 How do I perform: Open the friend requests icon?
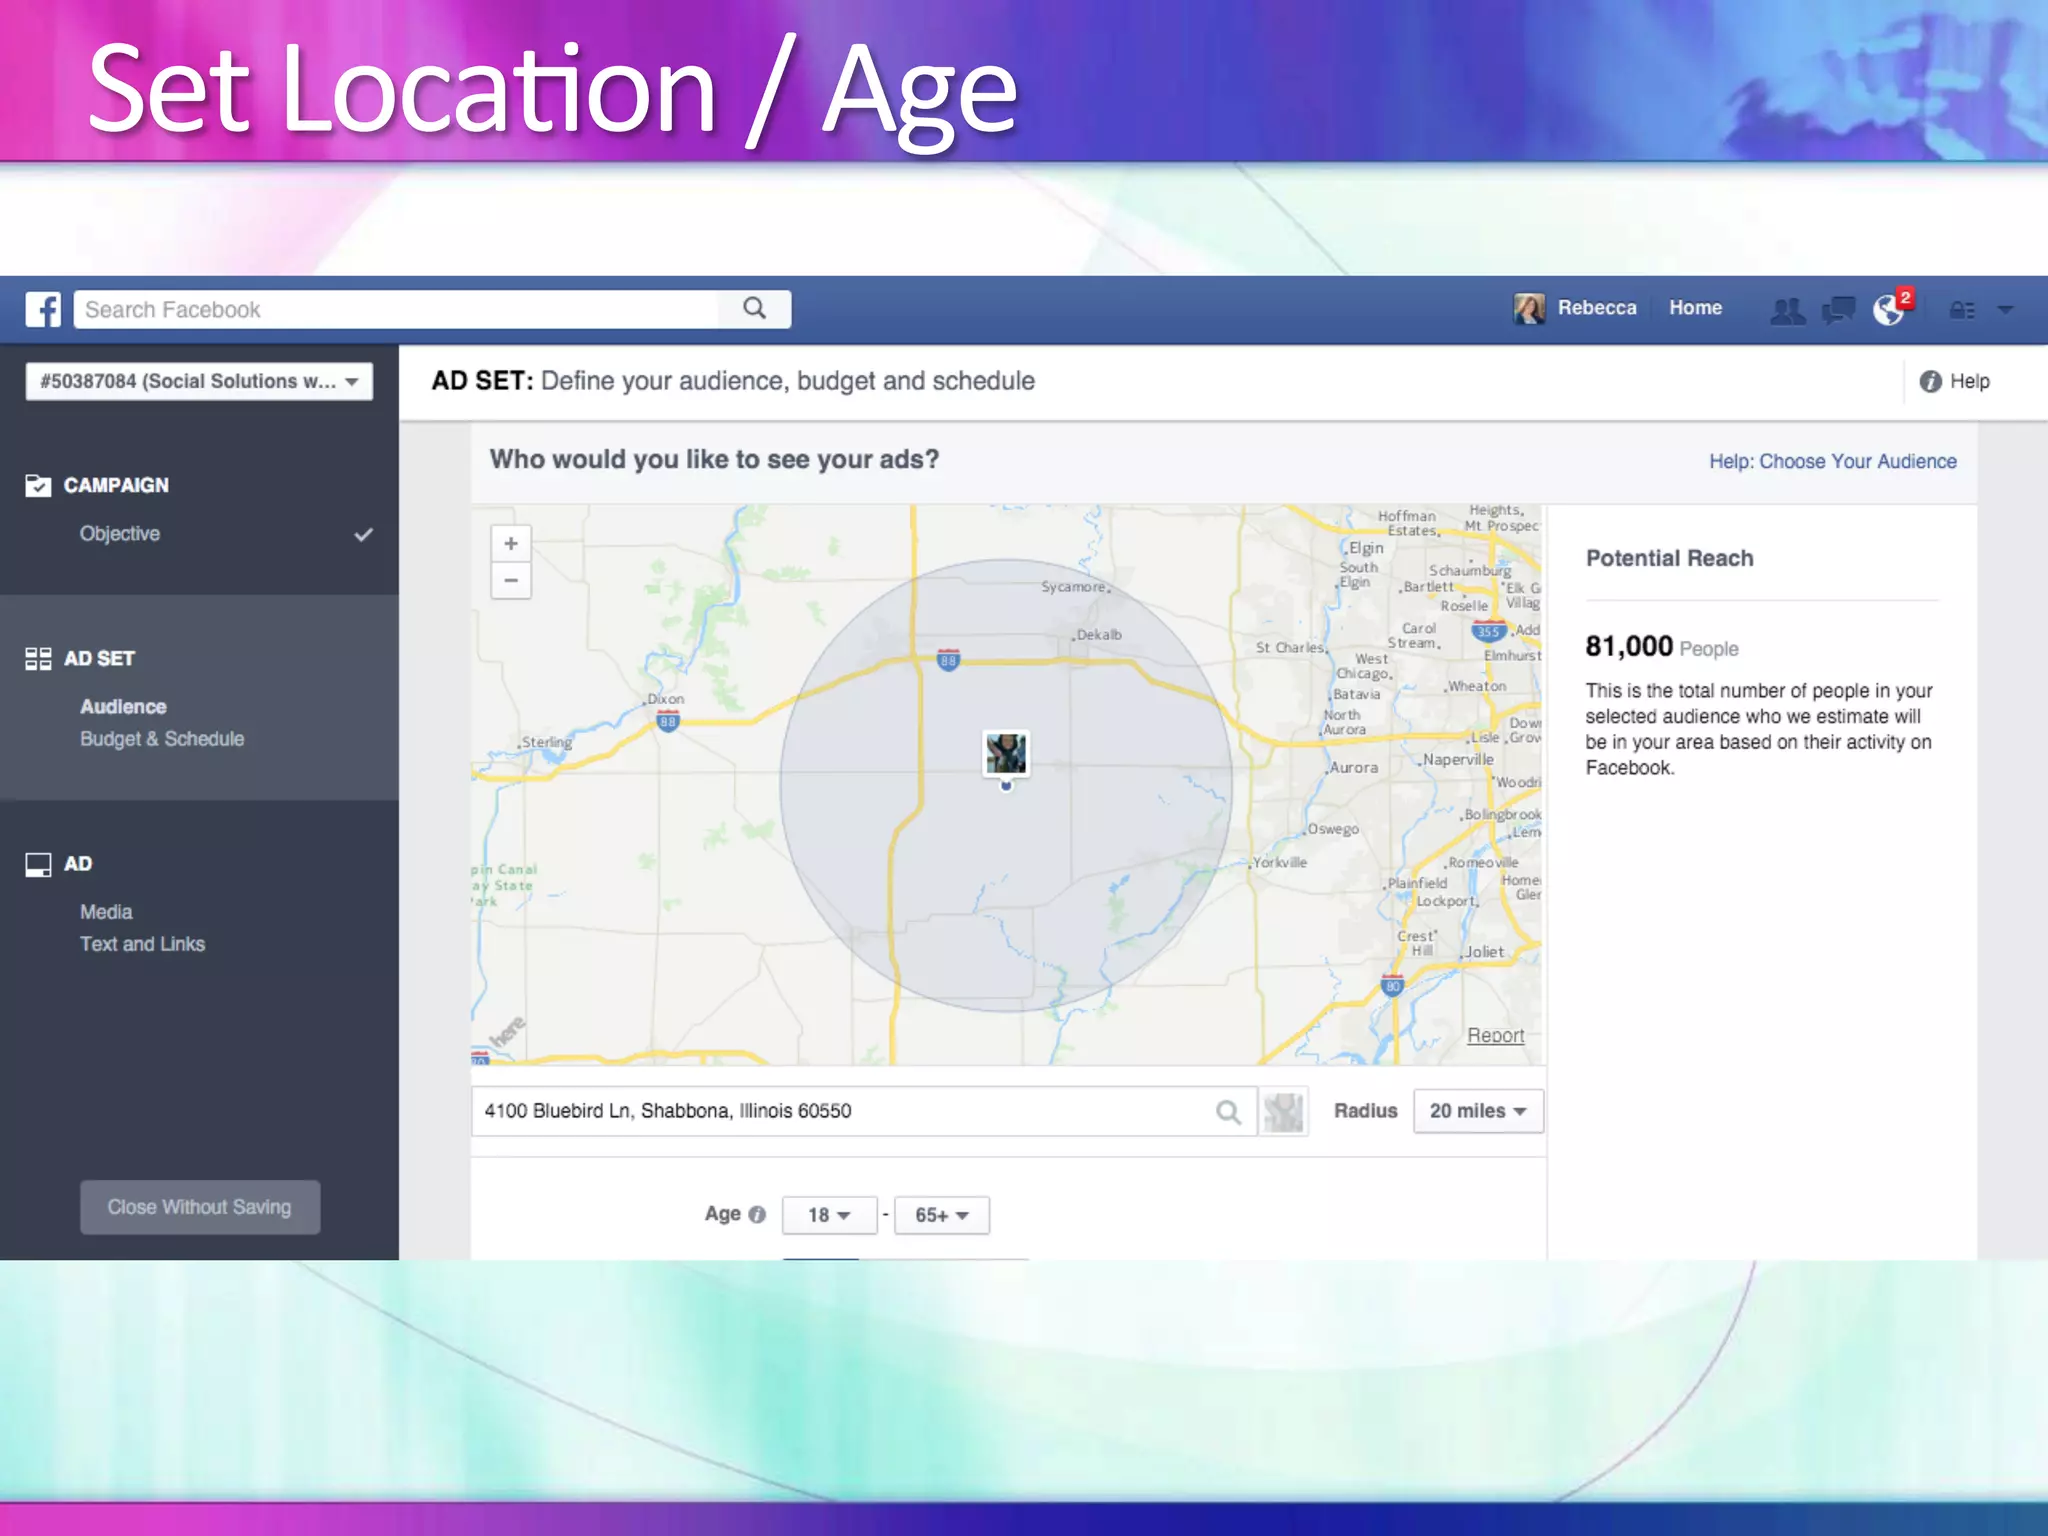(x=1787, y=310)
